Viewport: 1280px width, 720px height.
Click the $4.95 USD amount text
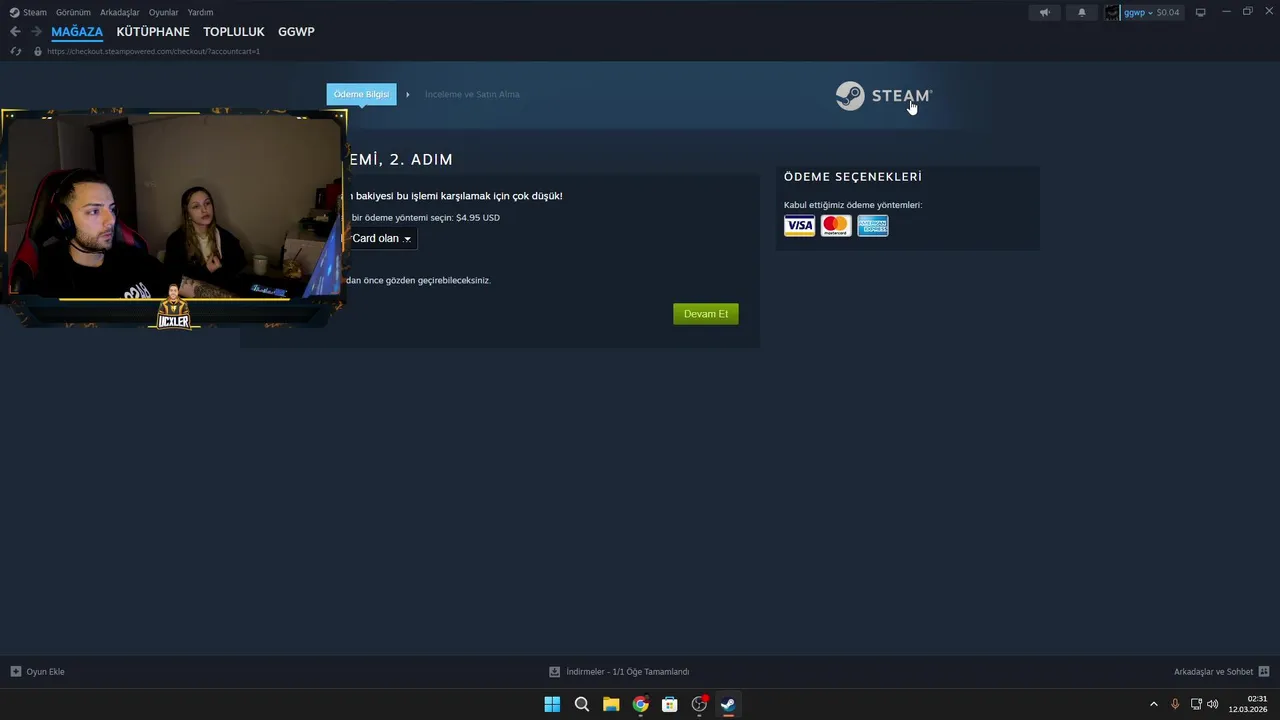click(x=478, y=217)
